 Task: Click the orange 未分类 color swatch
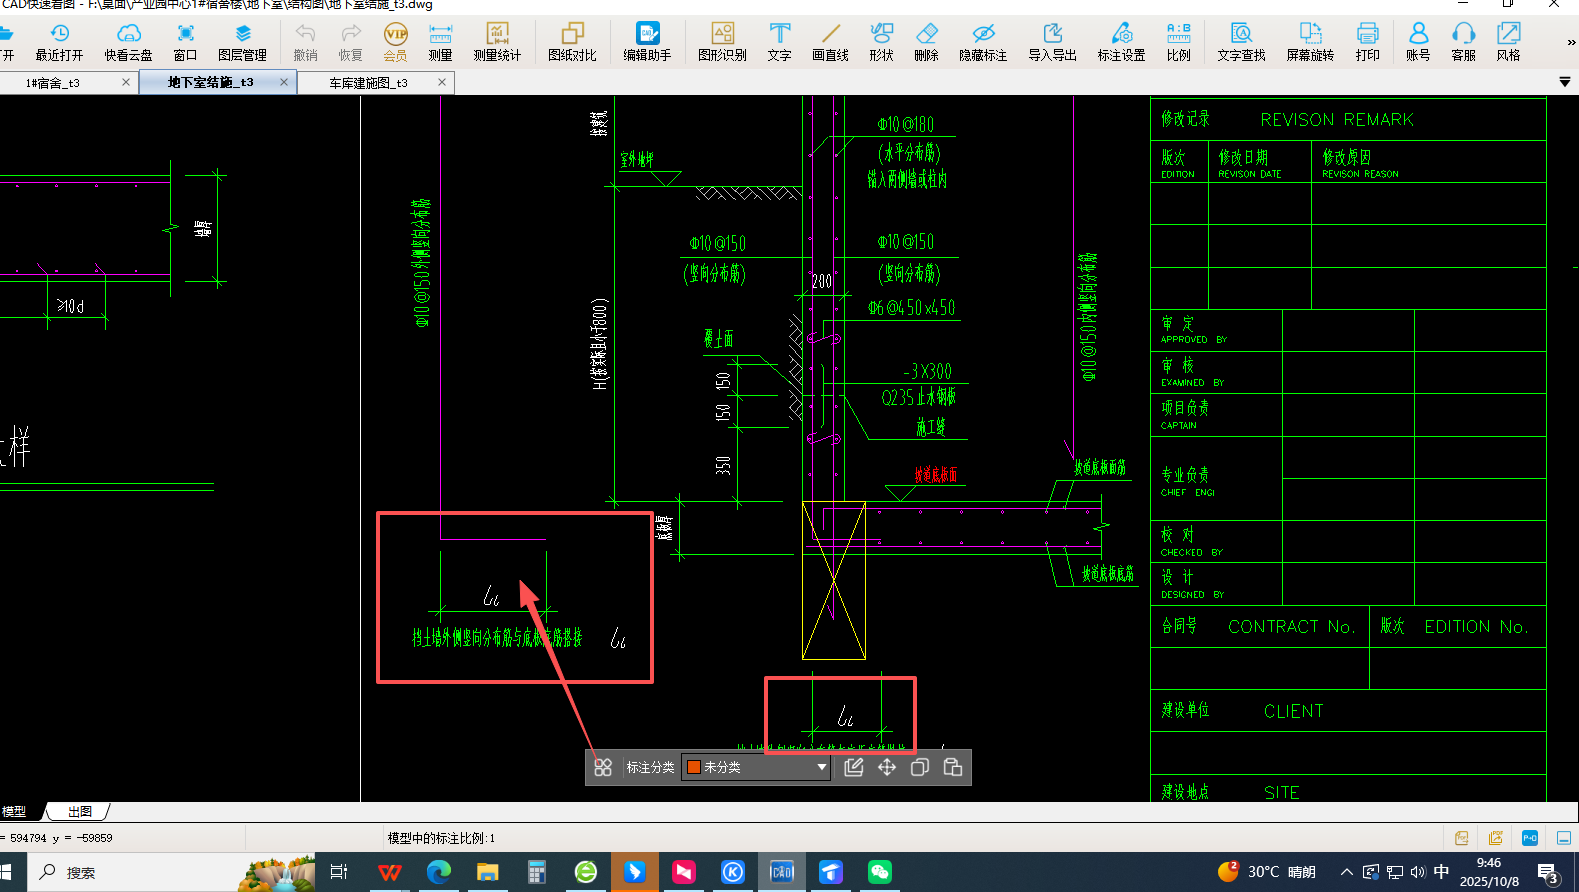tap(693, 767)
